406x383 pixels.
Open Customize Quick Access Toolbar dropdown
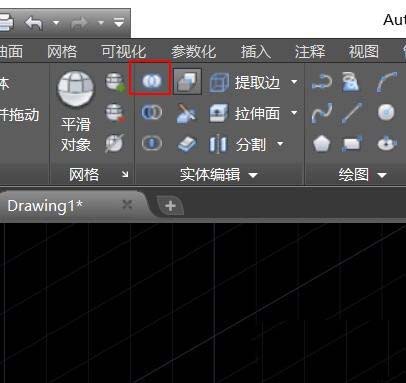[x=119, y=23]
